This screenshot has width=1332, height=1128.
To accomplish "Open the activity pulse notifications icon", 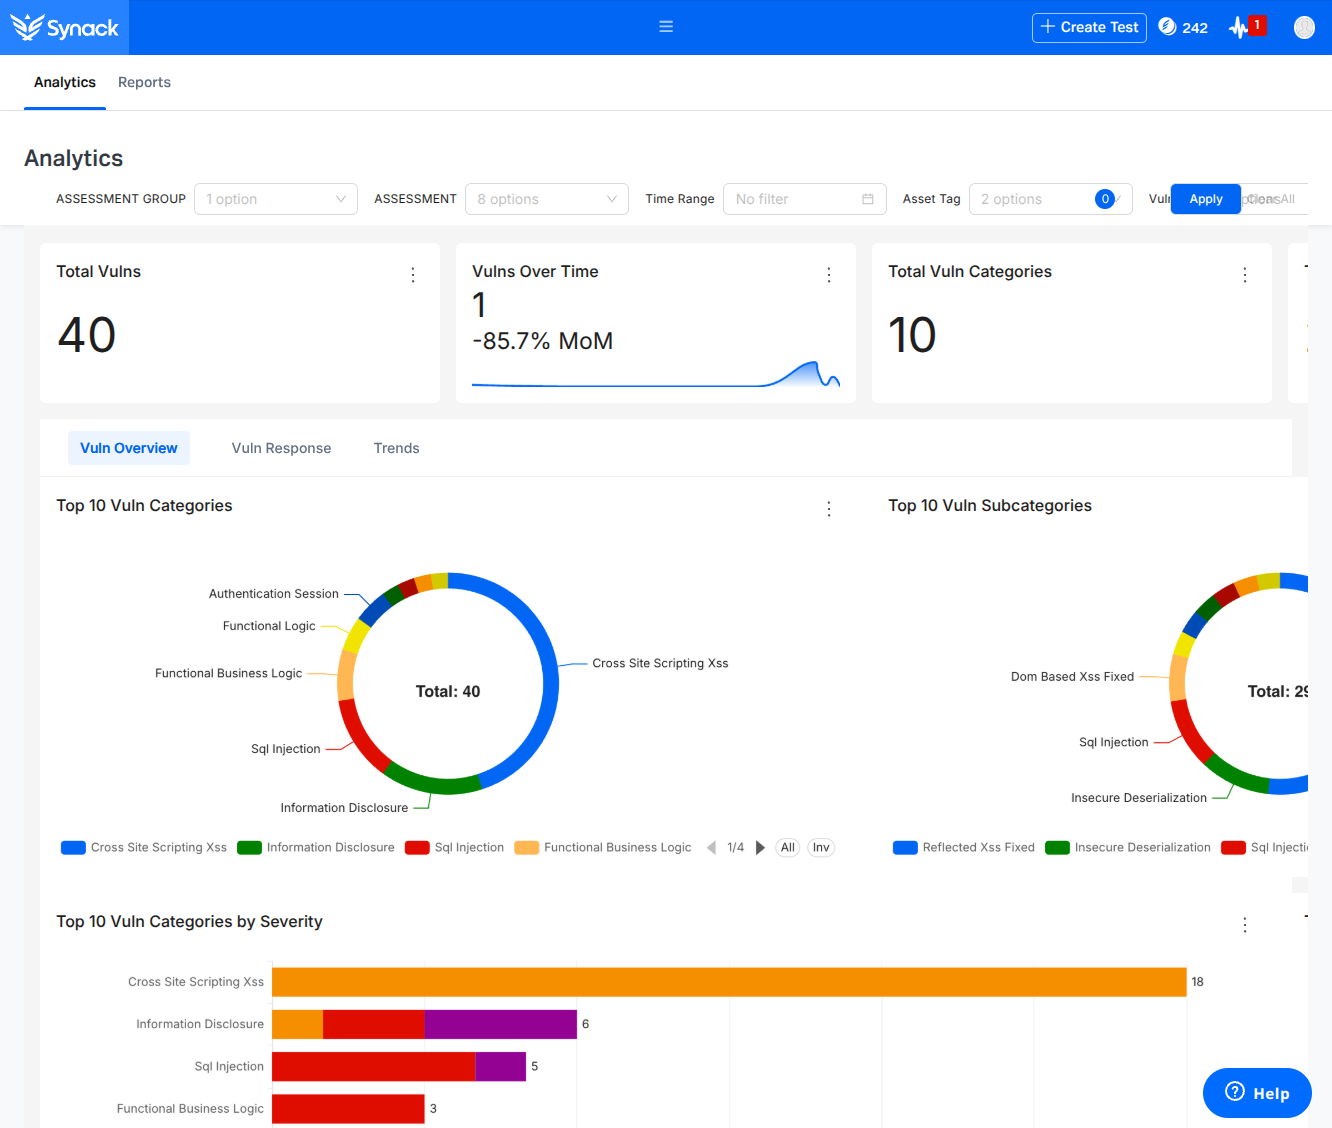I will click(x=1239, y=27).
